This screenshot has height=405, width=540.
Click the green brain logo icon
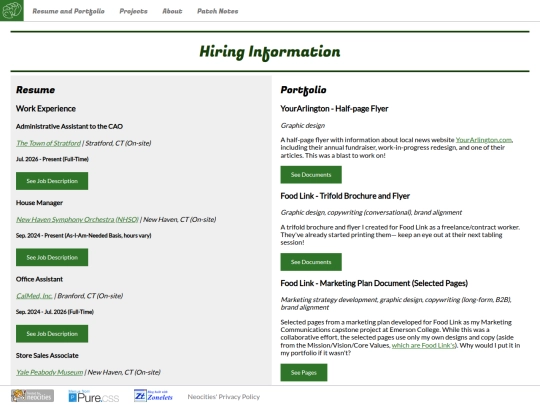tap(12, 10)
